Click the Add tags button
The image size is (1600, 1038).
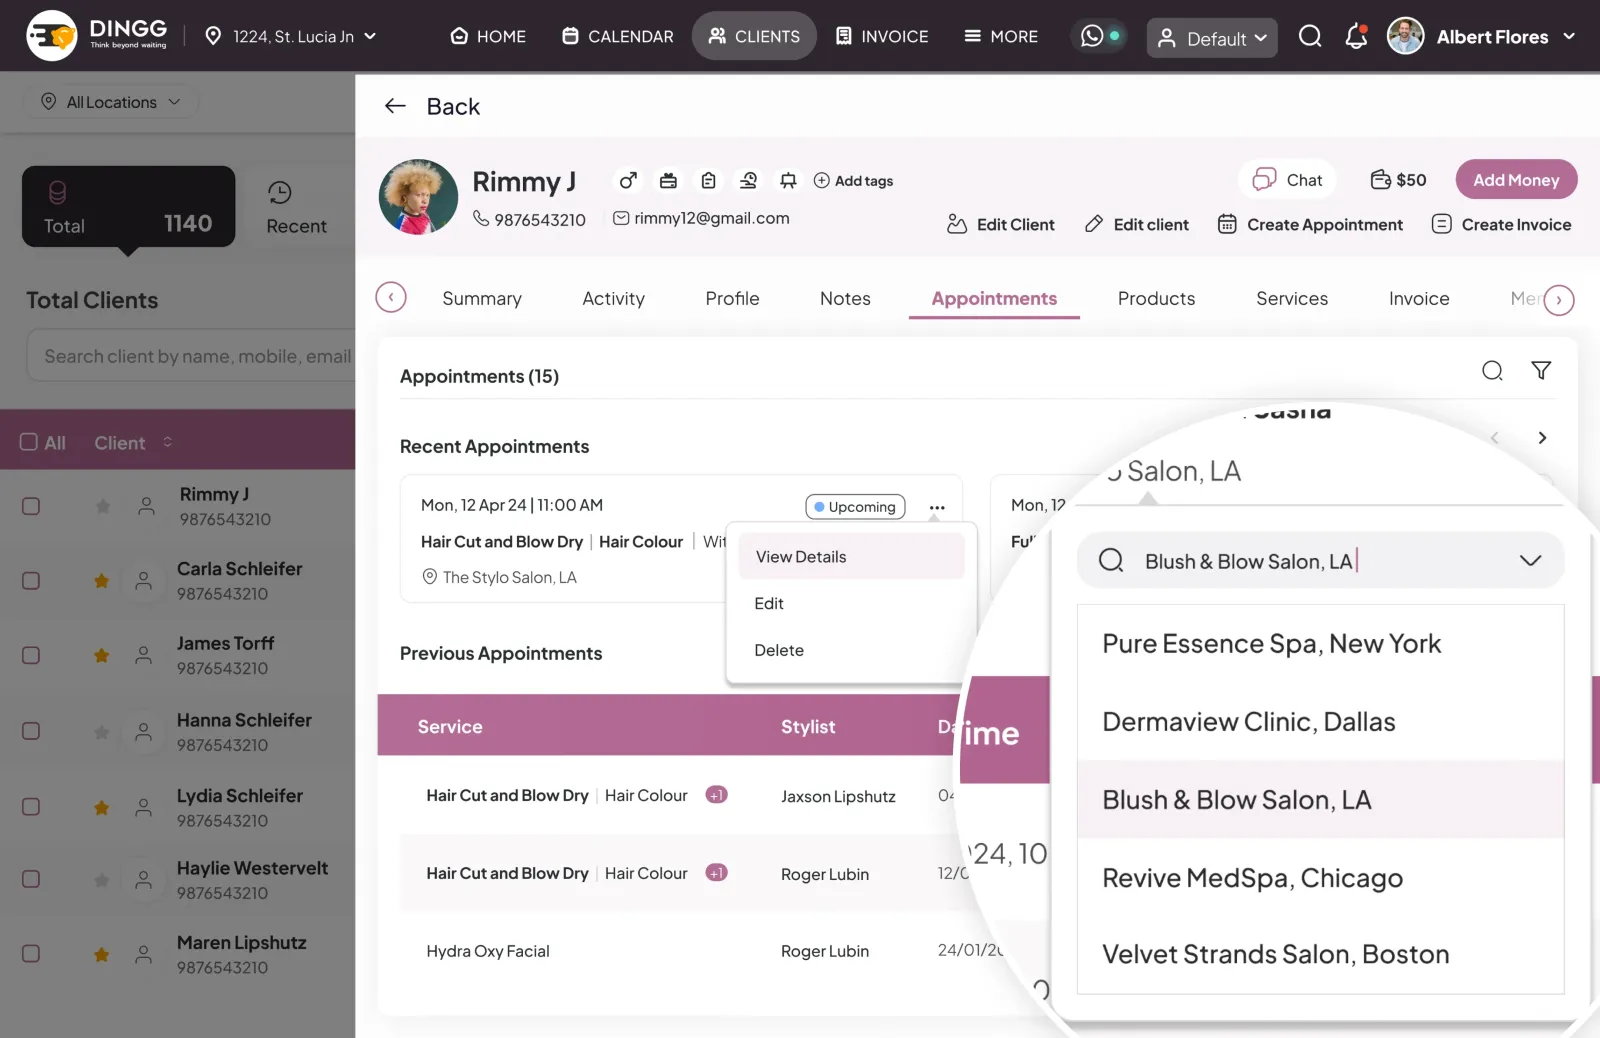pos(853,181)
